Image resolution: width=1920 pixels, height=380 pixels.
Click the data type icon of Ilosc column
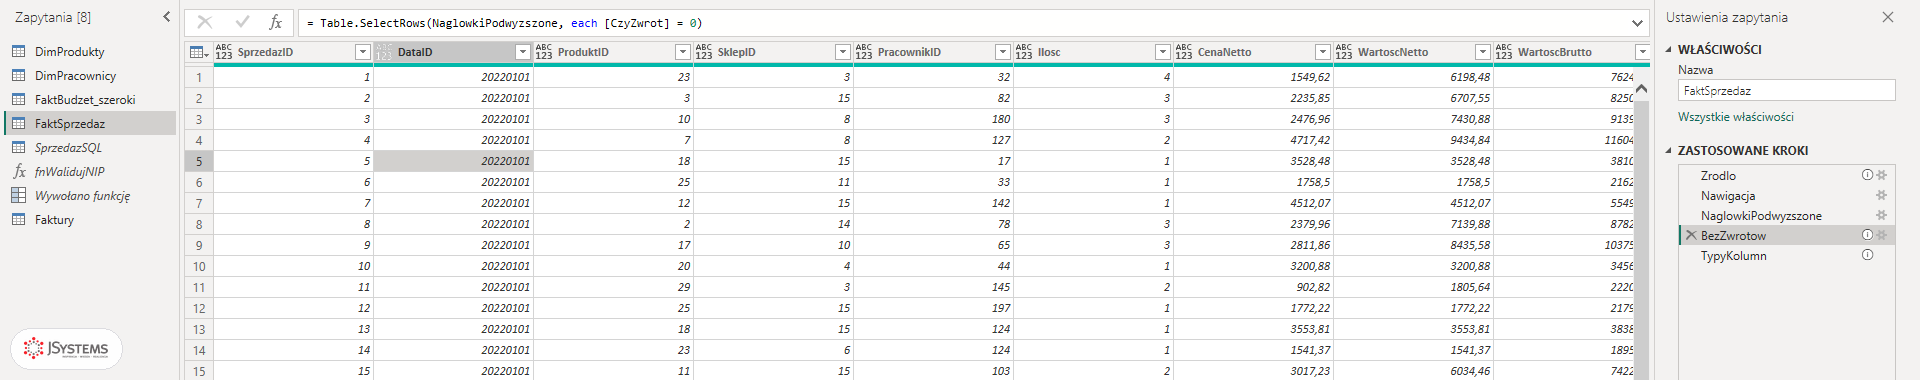coord(1024,52)
